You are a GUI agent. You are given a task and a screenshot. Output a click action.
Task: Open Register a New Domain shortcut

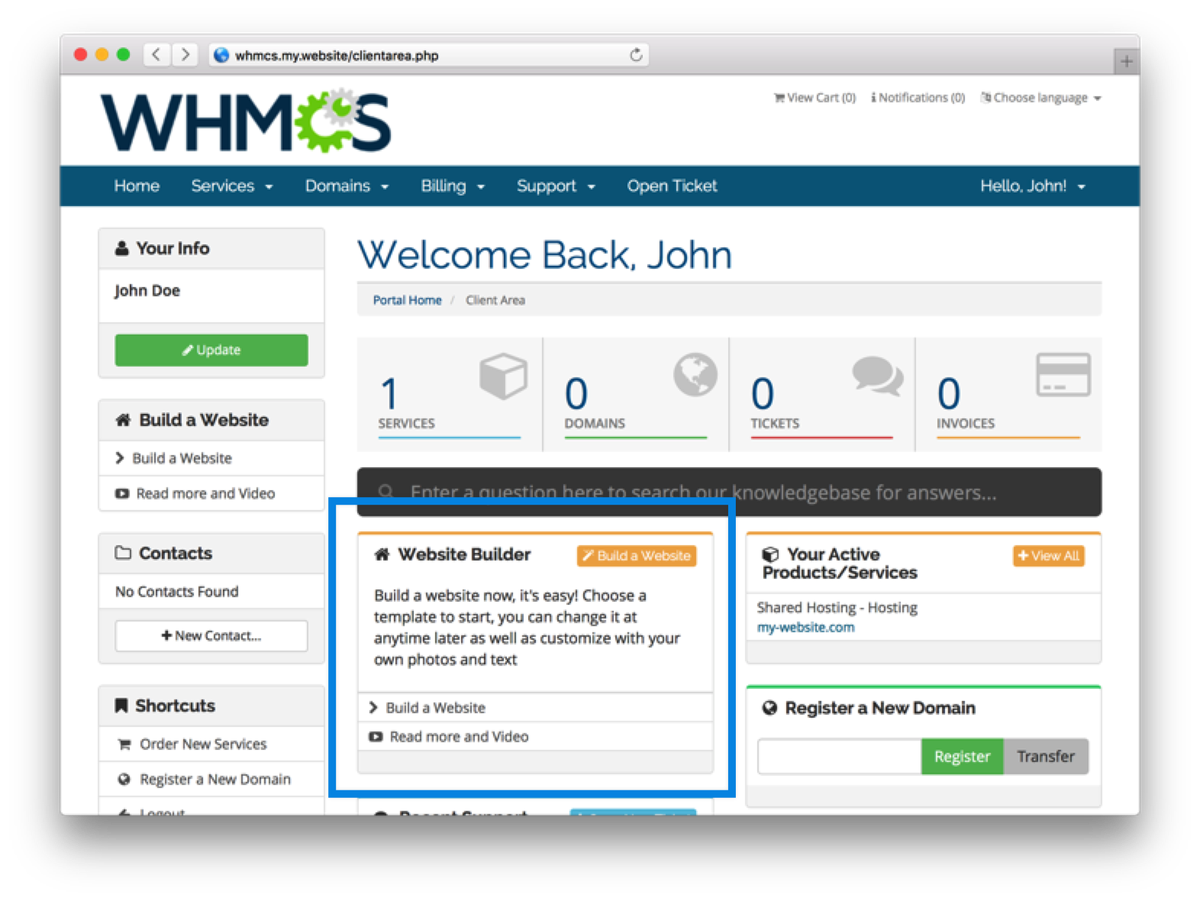[x=215, y=780]
